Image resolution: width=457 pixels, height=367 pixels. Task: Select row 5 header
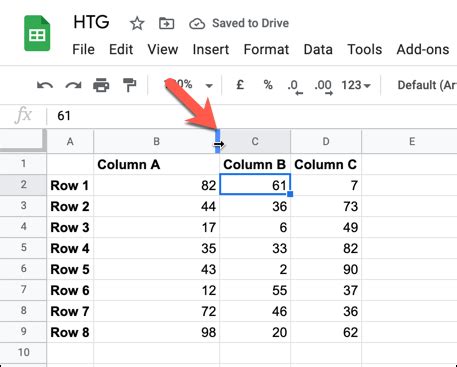click(23, 248)
